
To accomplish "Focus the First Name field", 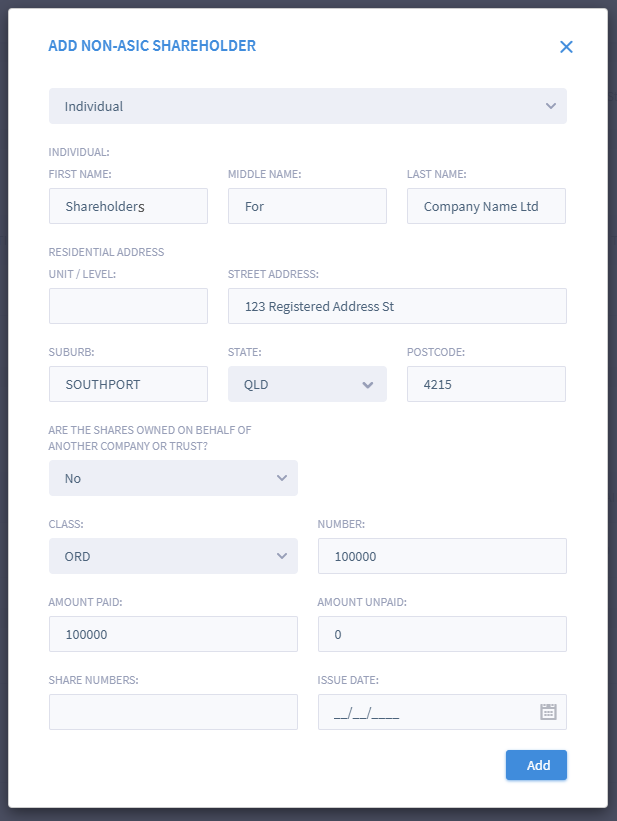I will [128, 206].
